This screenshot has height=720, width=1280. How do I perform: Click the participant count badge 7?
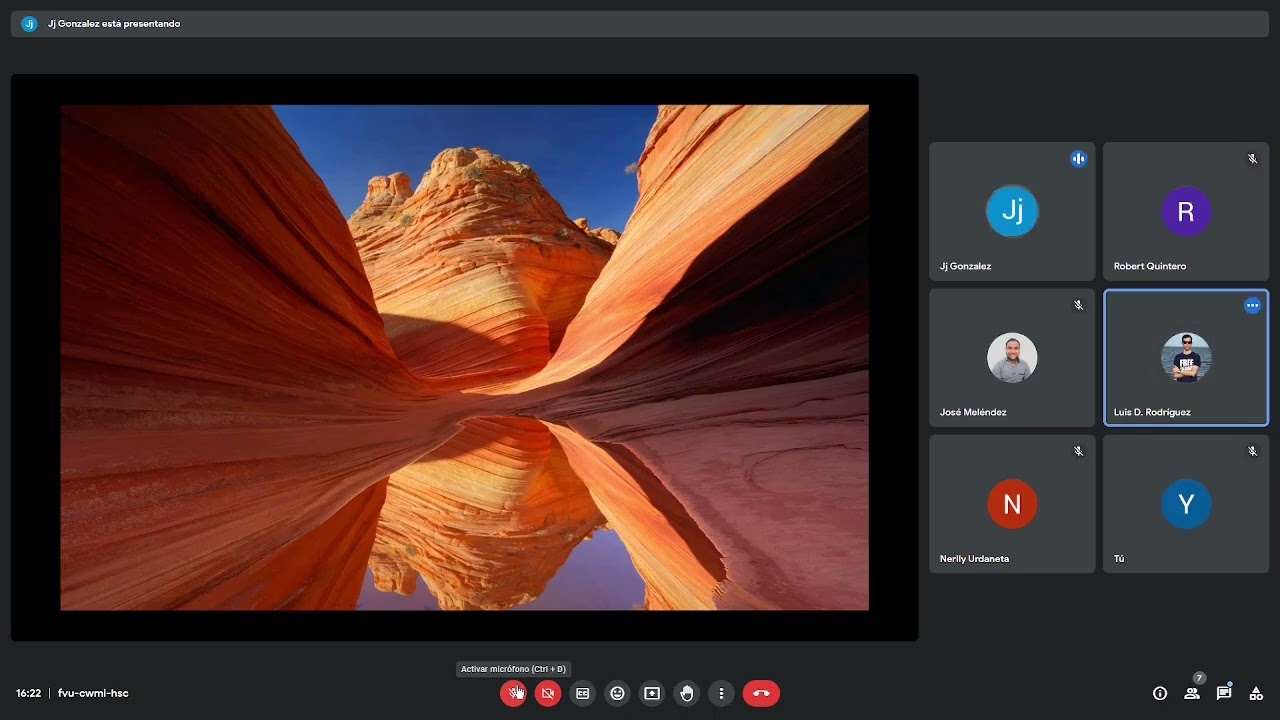pyautogui.click(x=1199, y=678)
